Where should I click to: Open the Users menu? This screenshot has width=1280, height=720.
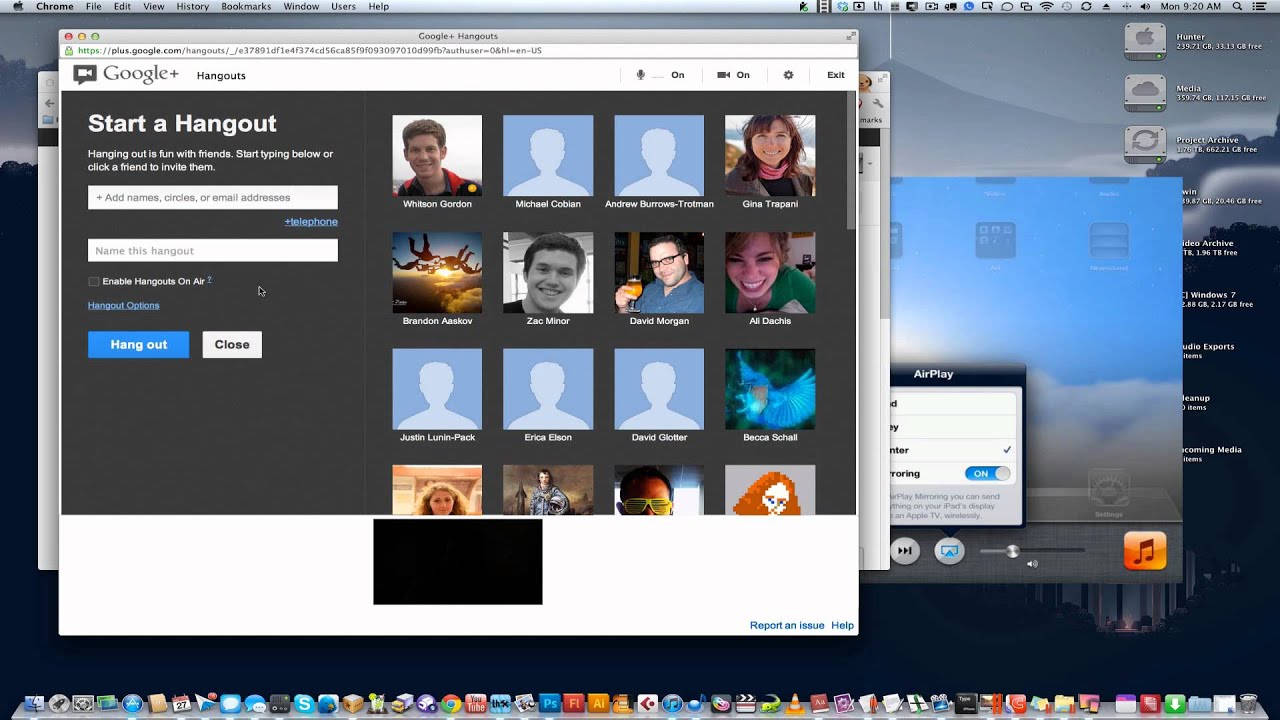coord(343,6)
